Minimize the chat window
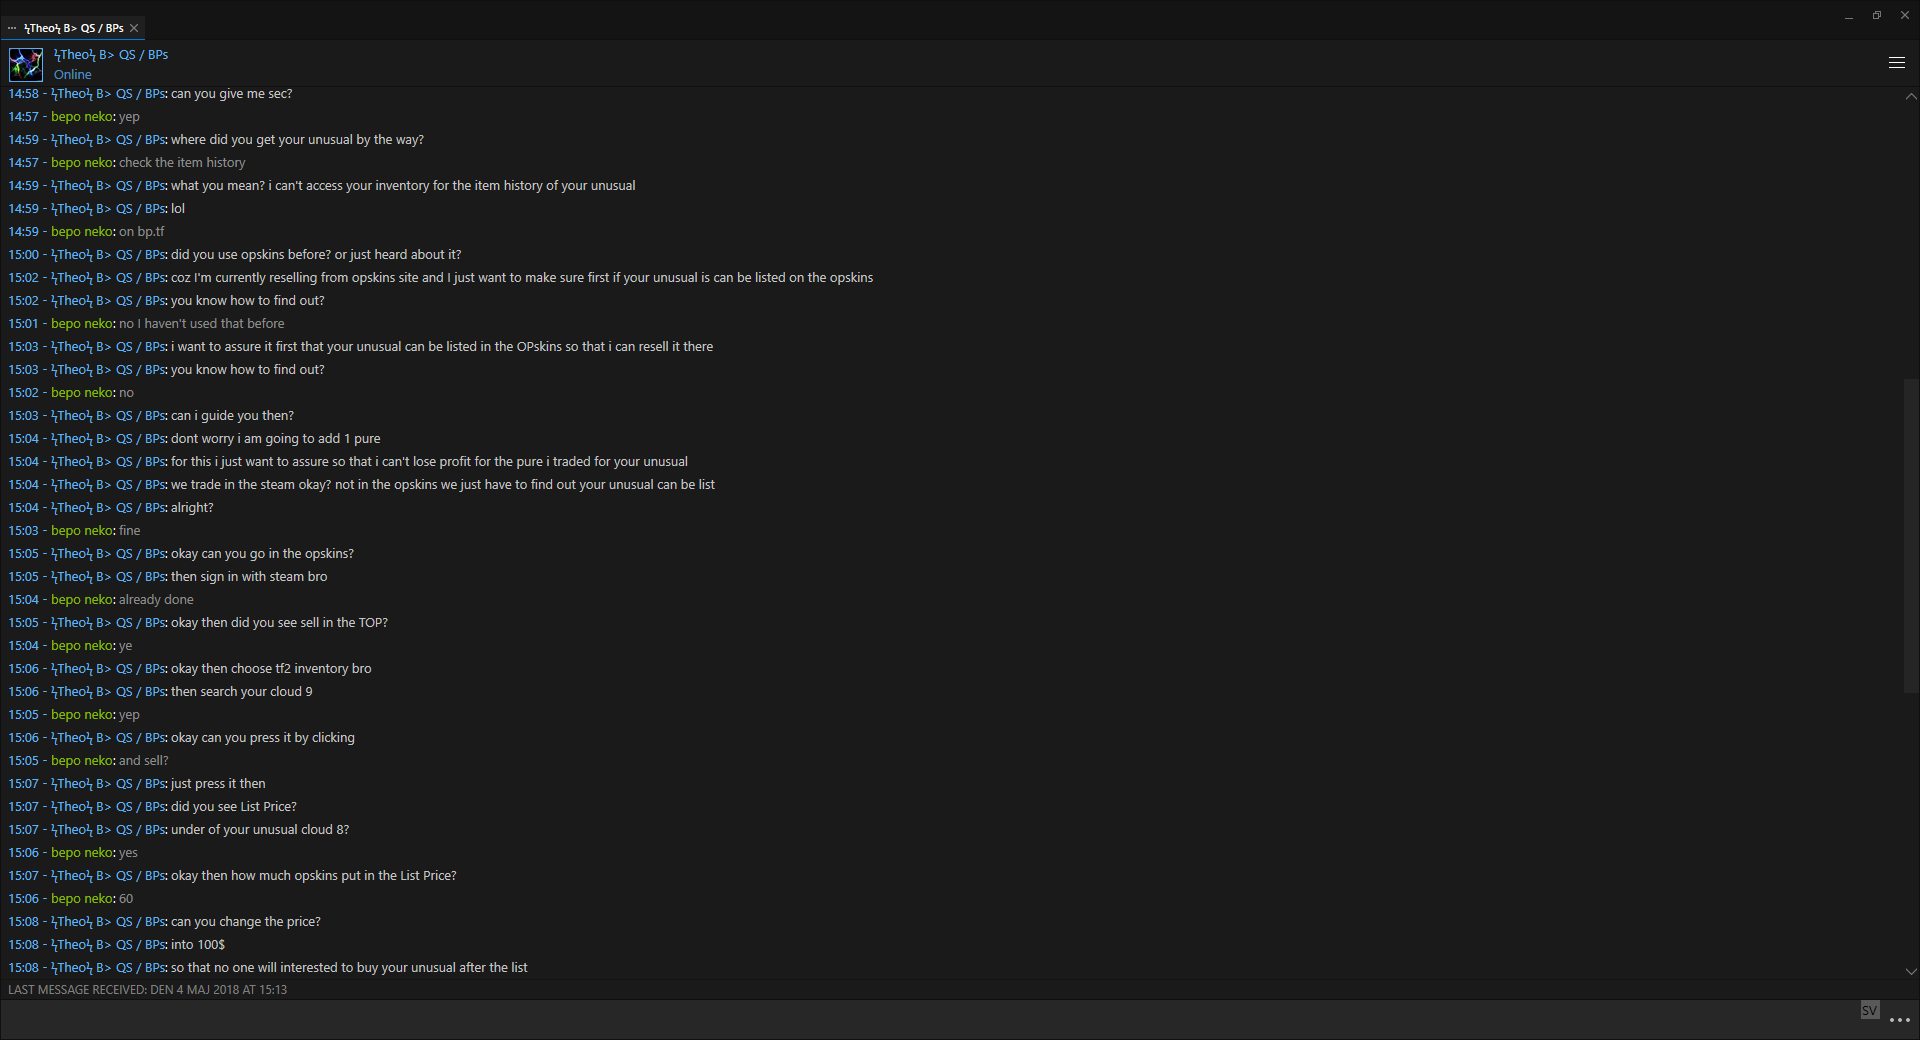1920x1040 pixels. (1849, 16)
